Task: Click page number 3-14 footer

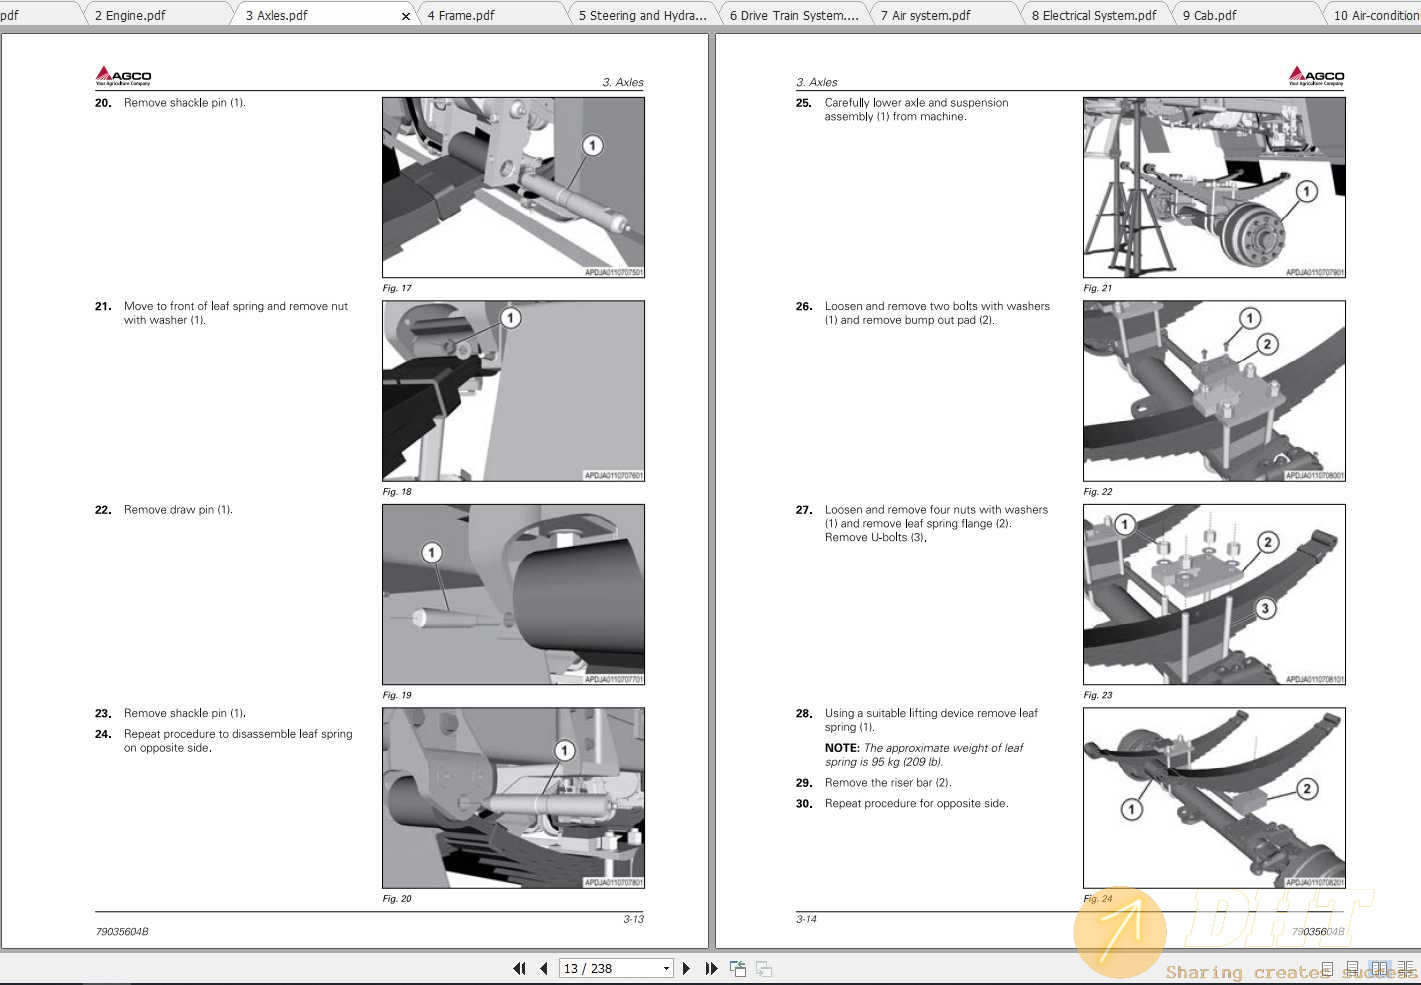Action: tap(806, 919)
